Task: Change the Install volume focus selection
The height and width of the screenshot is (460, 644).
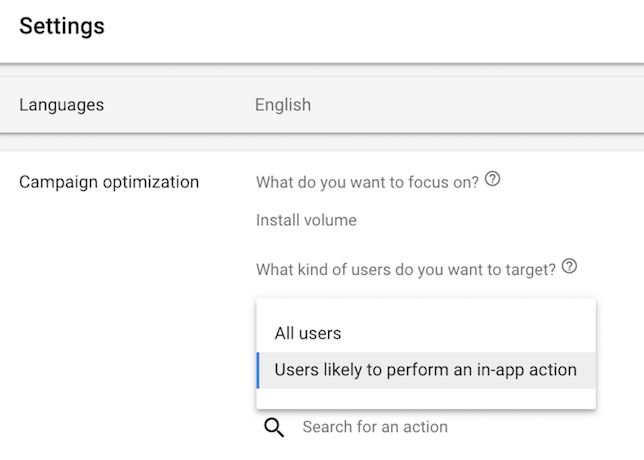Action: pos(306,220)
